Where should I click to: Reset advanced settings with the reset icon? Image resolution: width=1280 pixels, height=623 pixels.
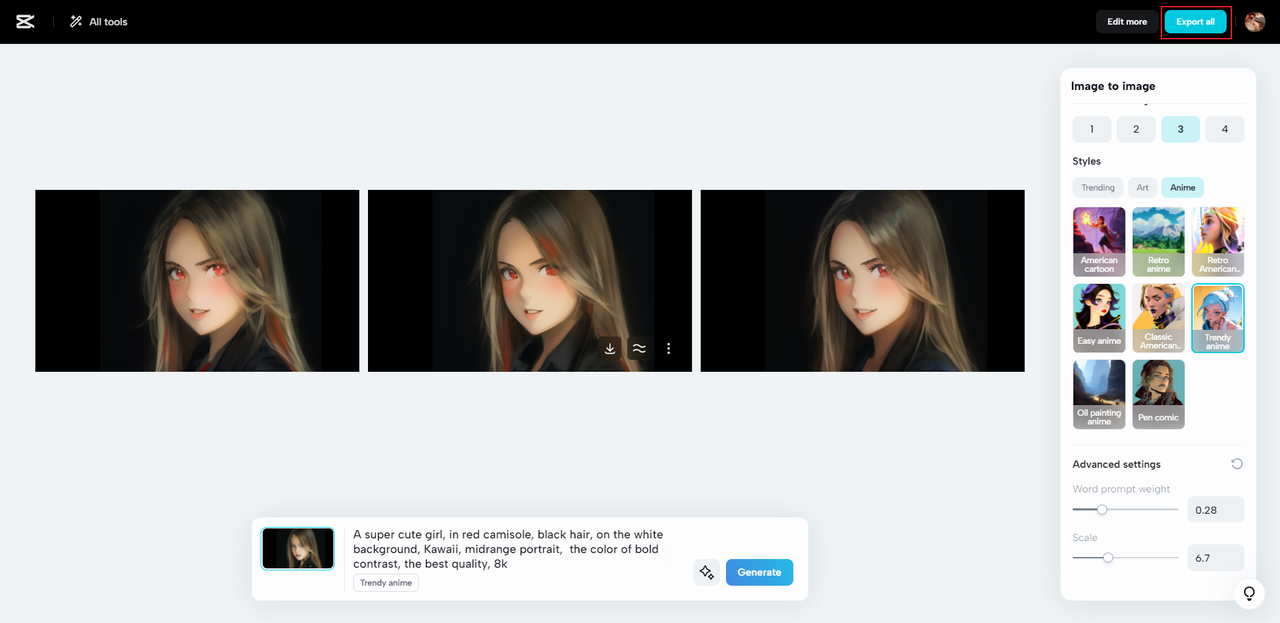tap(1237, 464)
